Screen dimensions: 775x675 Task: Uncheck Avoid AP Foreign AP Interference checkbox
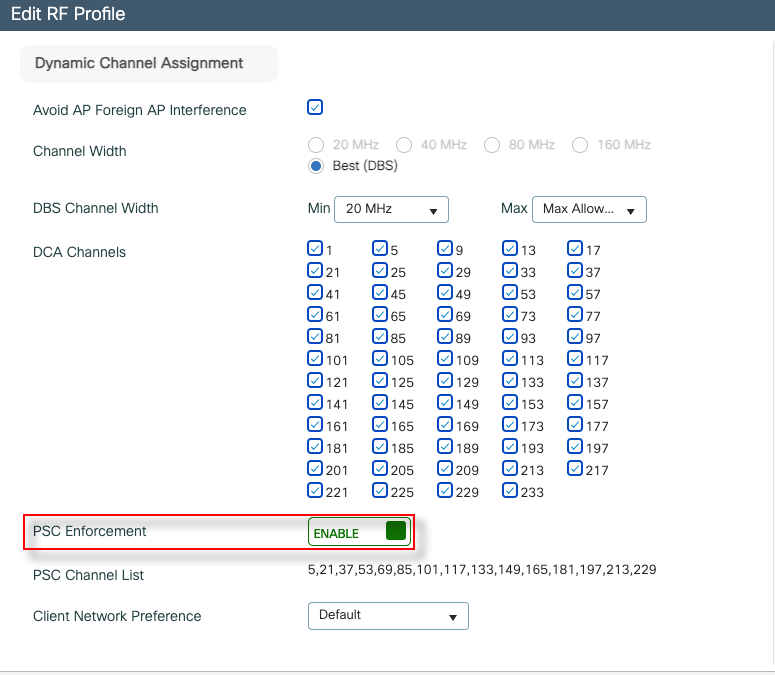(x=315, y=107)
